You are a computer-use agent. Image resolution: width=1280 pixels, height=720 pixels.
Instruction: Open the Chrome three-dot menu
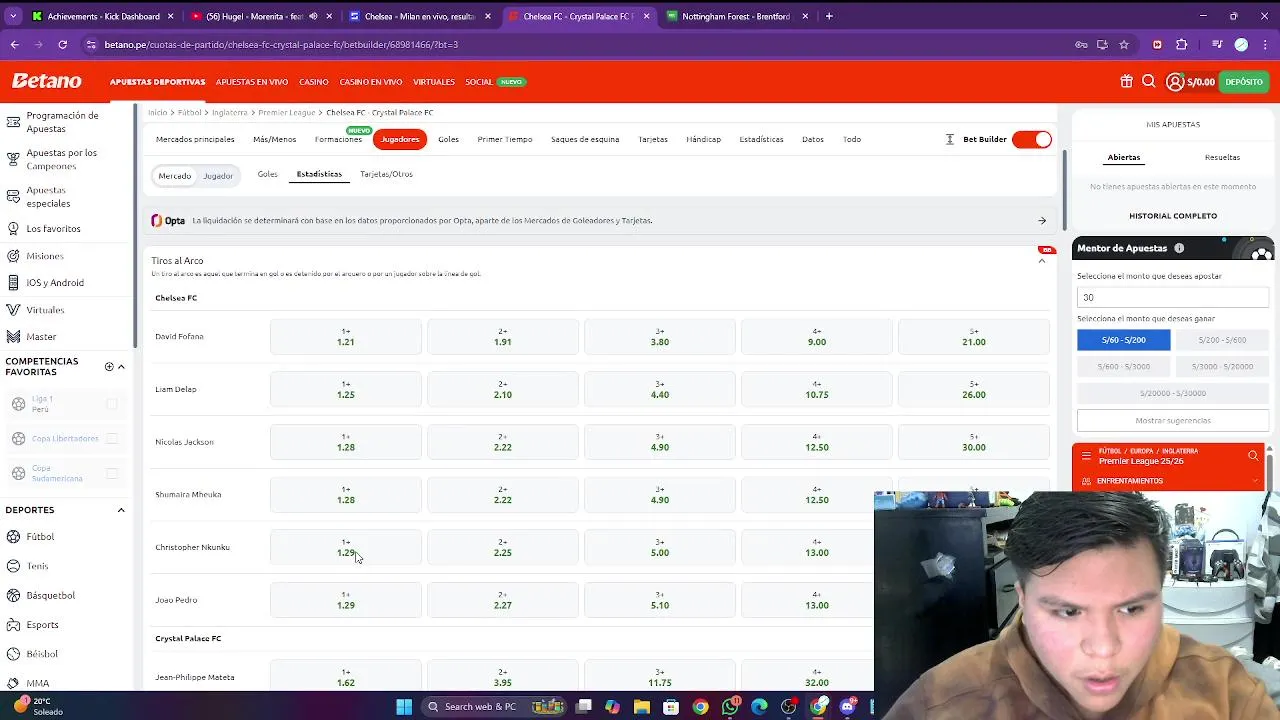tap(1265, 44)
